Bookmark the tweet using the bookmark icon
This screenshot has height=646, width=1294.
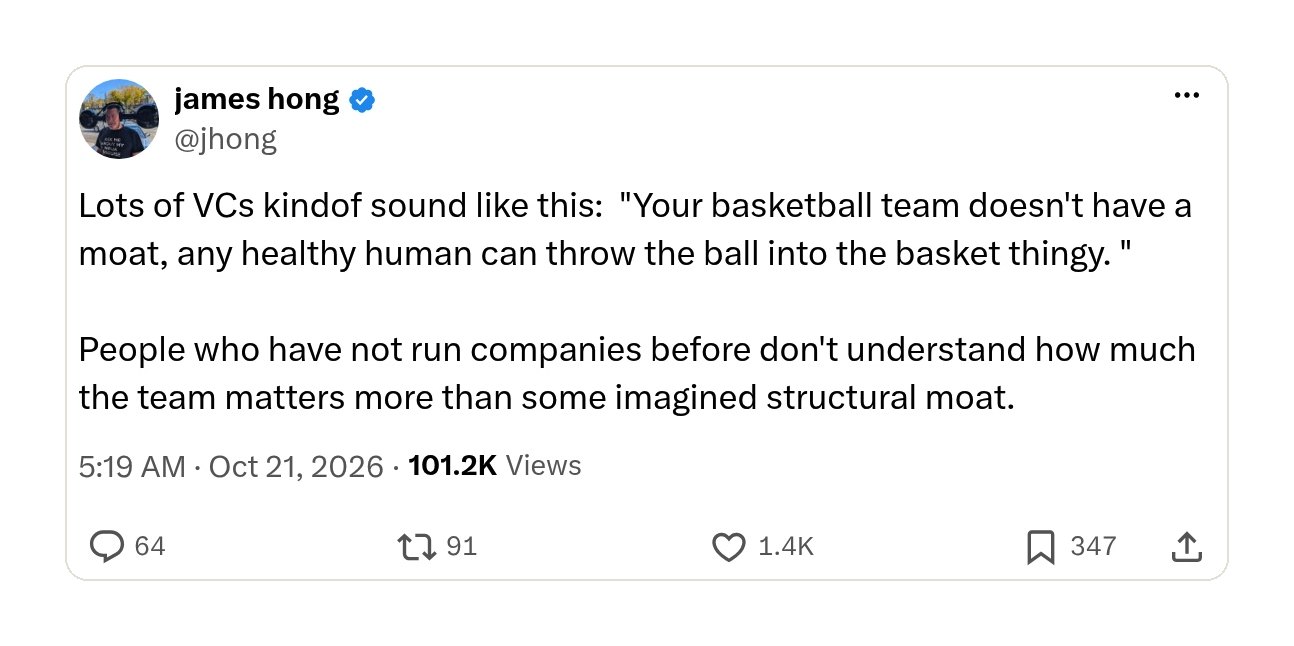[x=1041, y=546]
